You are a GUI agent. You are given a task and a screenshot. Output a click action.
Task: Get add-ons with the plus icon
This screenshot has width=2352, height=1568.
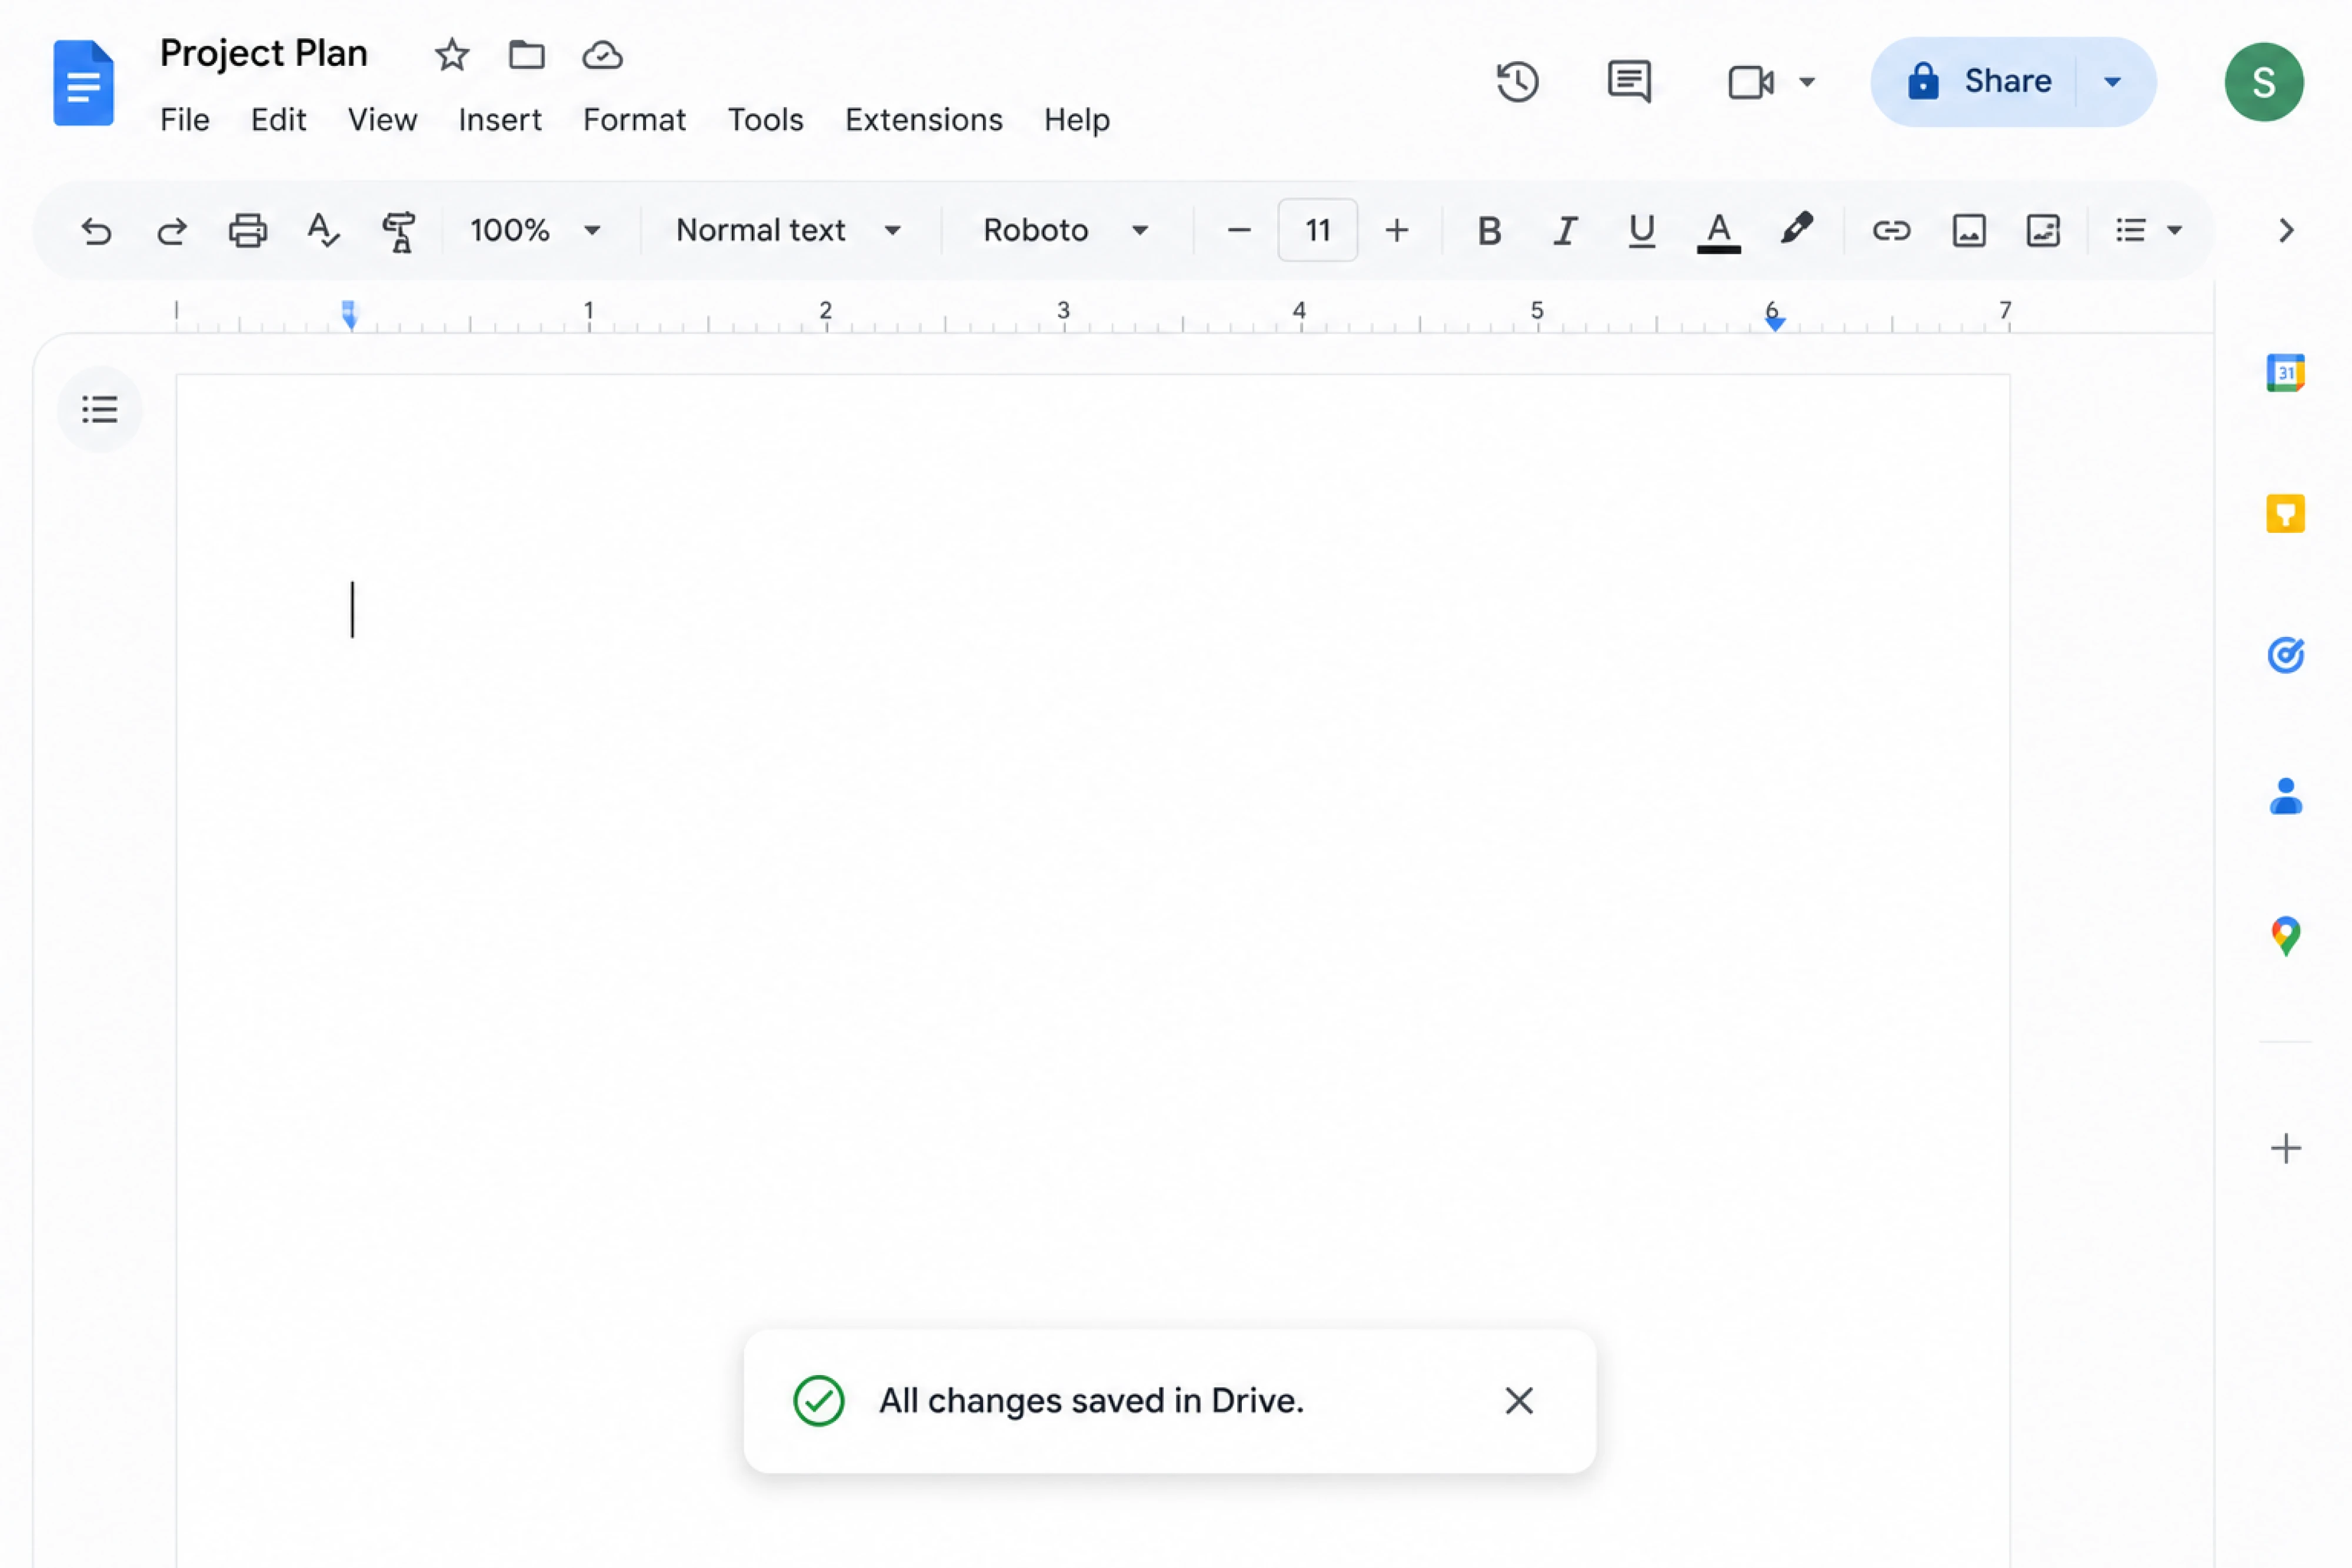click(x=2286, y=1148)
